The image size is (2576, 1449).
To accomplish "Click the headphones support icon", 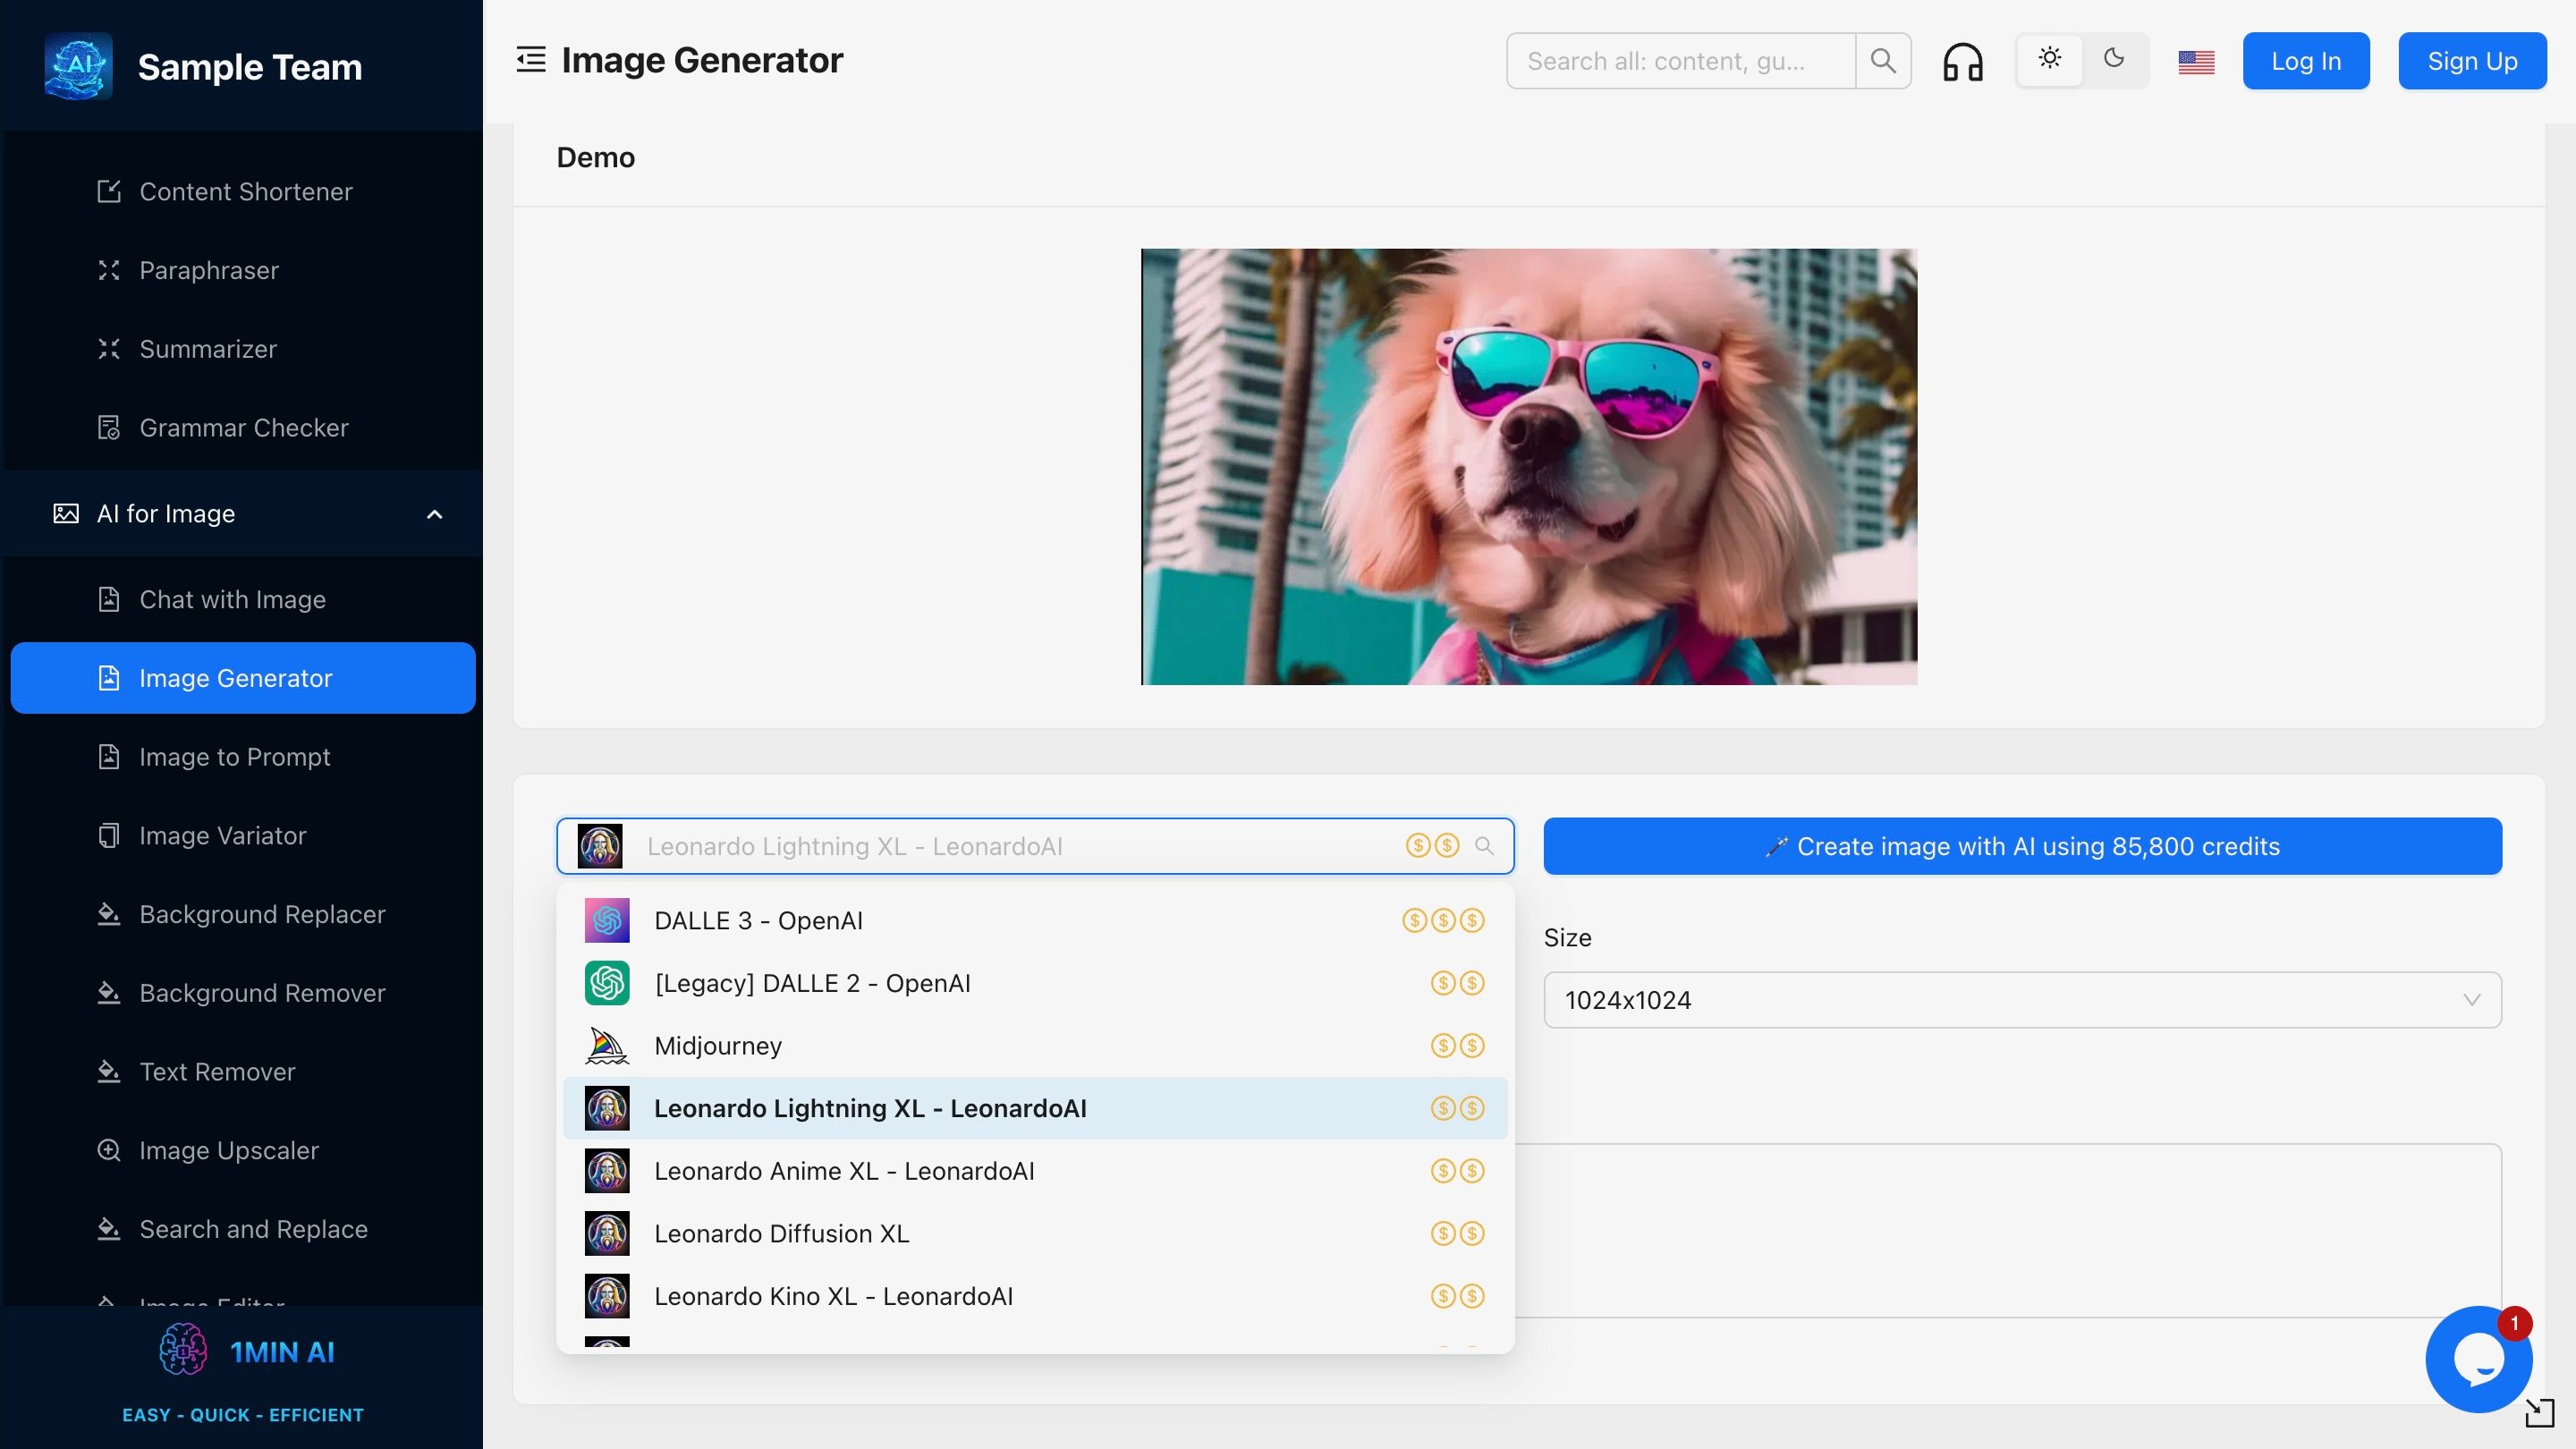I will [x=1962, y=61].
